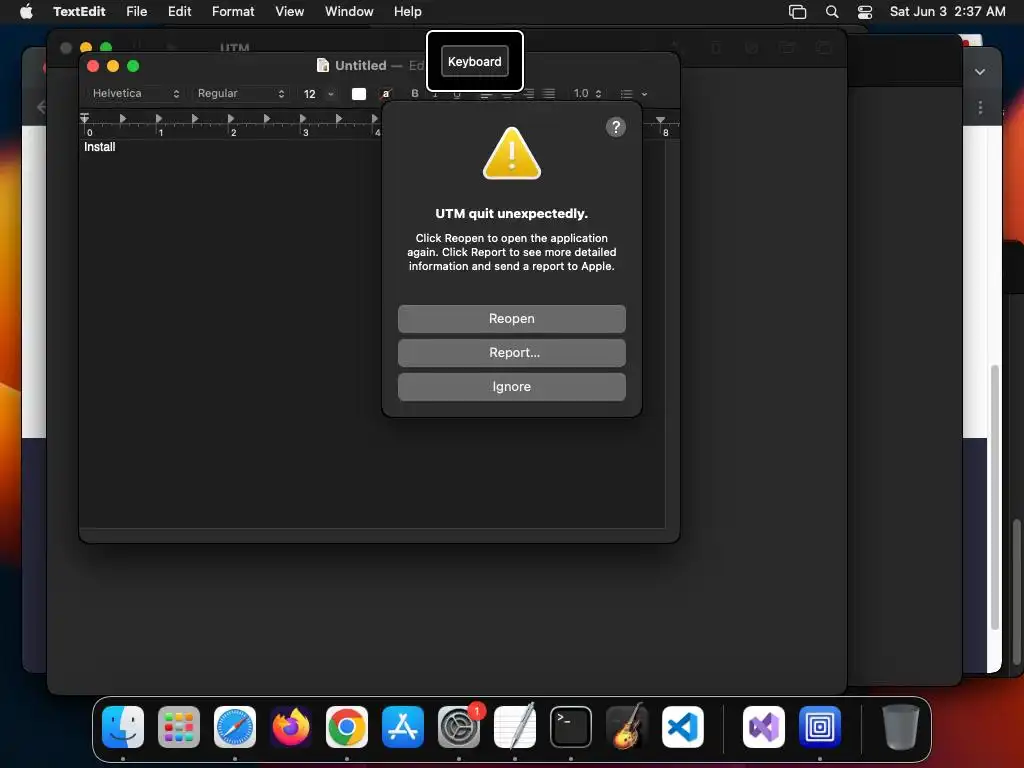
Task: Open Safari in the Dock
Action: [235, 727]
